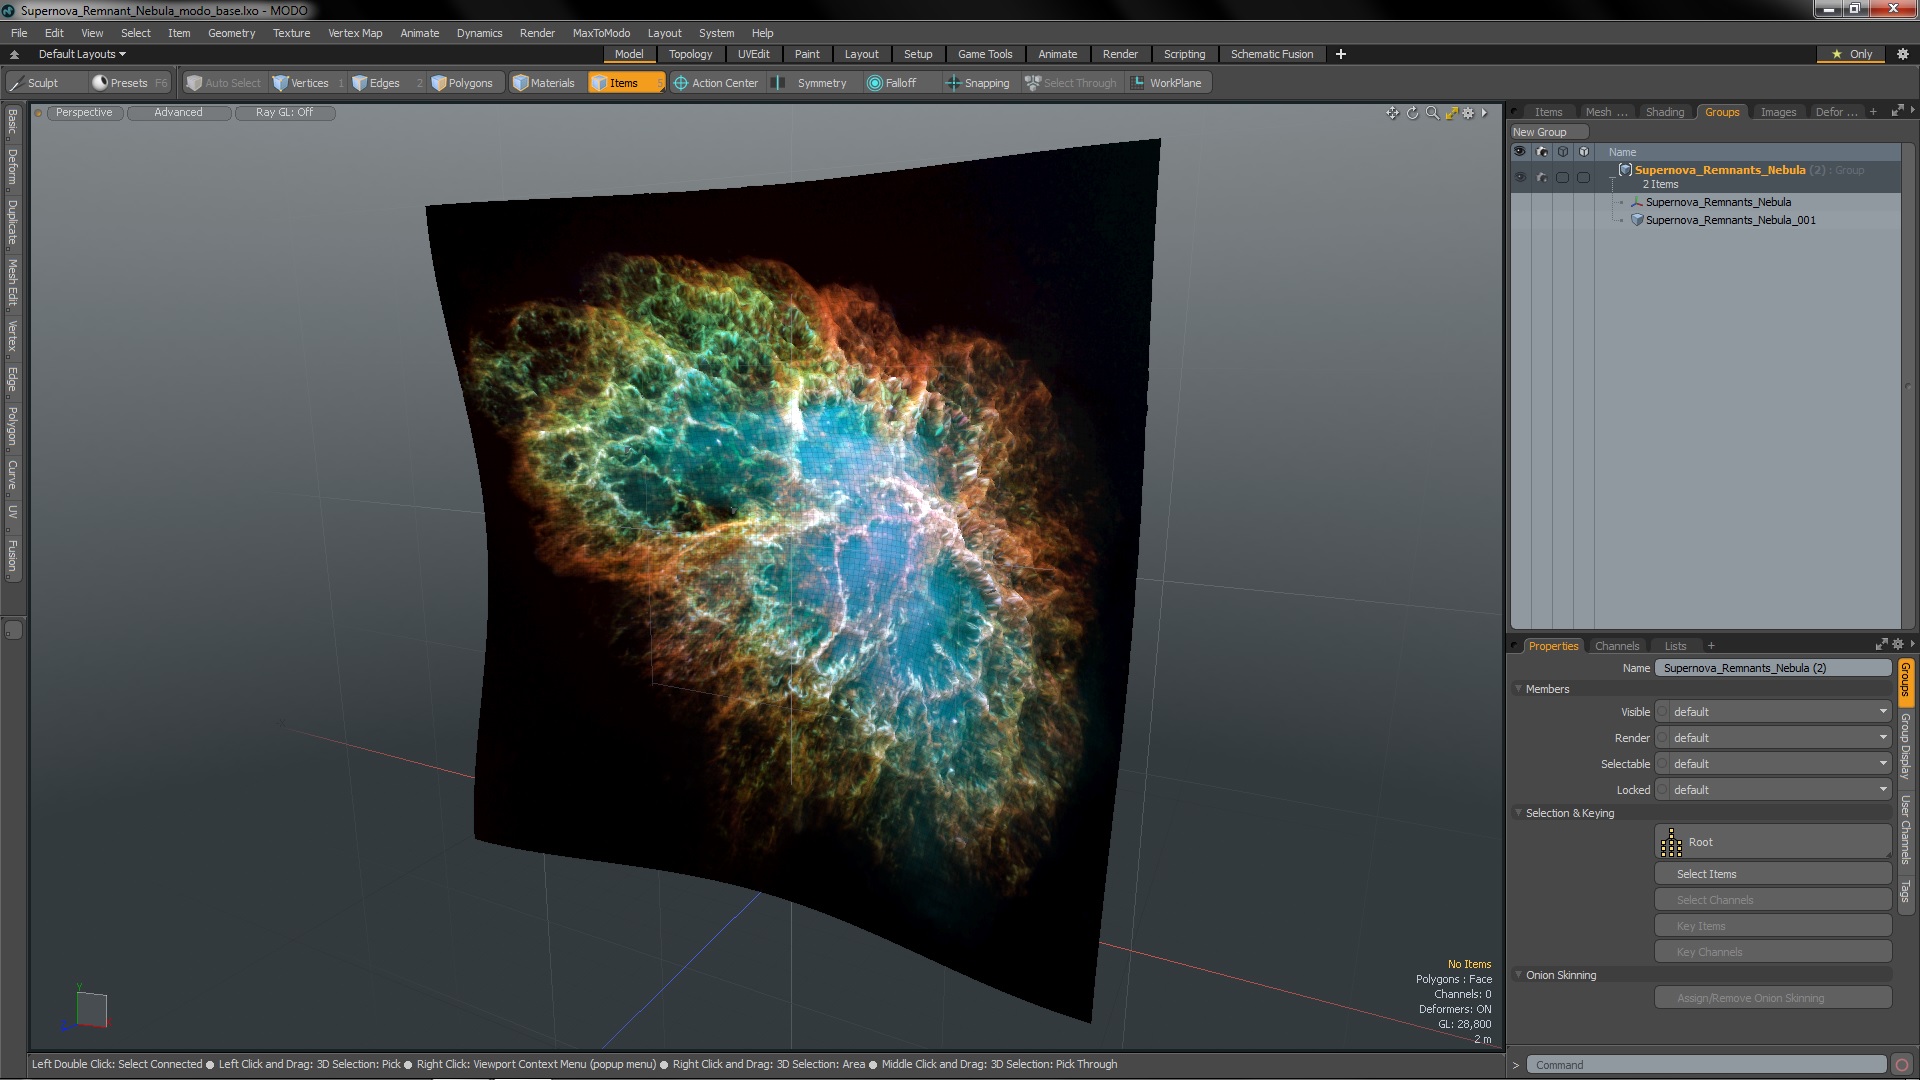This screenshot has height=1080, width=1920.
Task: Open the Perspective view type dropdown
Action: [84, 112]
